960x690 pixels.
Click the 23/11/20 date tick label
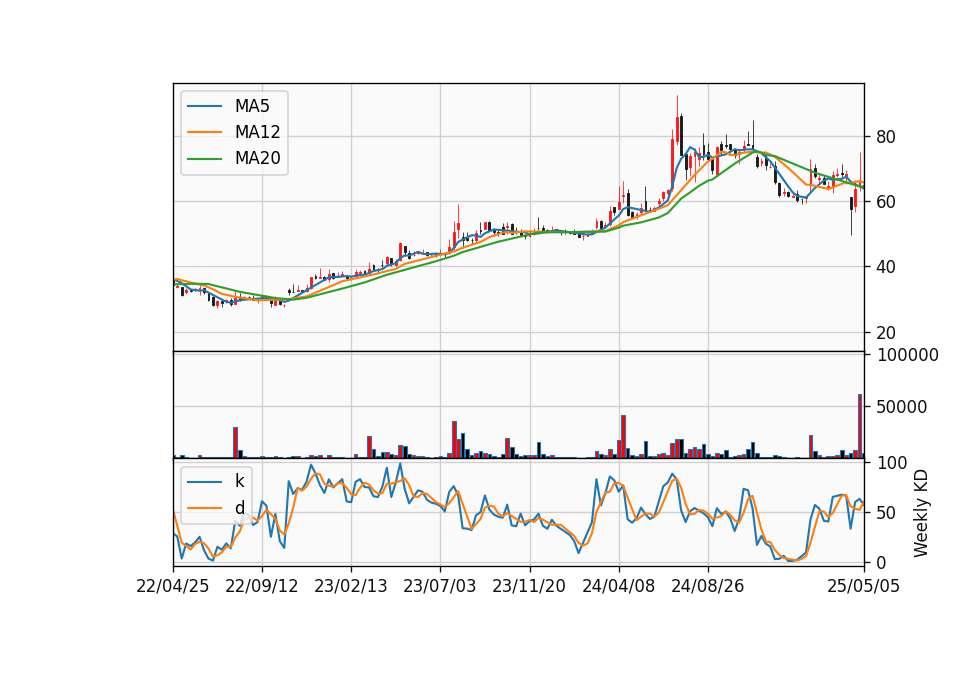click(x=529, y=586)
